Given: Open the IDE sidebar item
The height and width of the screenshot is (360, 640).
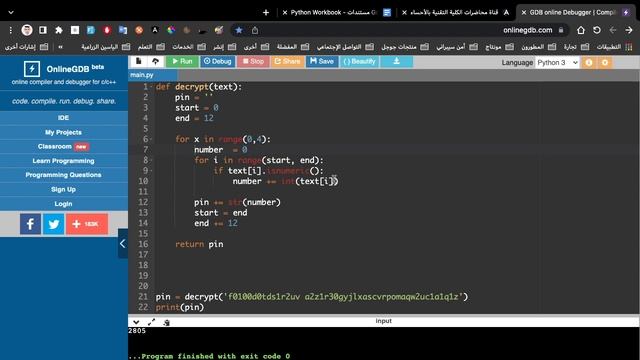Looking at the screenshot, I should tap(64, 118).
